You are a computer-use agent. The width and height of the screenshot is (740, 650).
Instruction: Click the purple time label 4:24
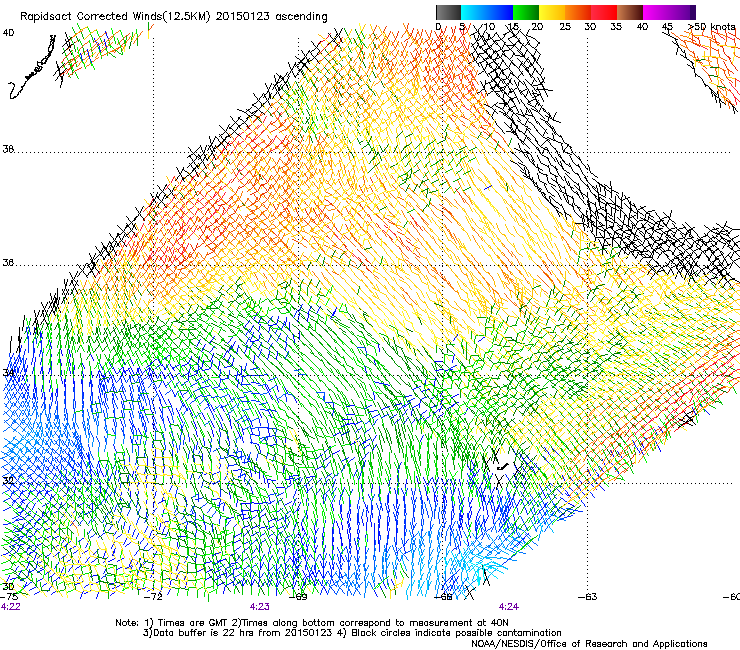509,607
